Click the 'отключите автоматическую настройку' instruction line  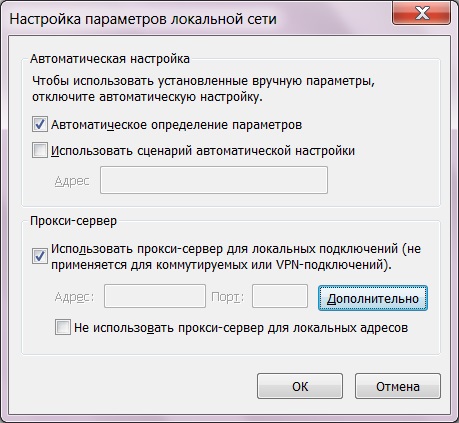[147, 97]
